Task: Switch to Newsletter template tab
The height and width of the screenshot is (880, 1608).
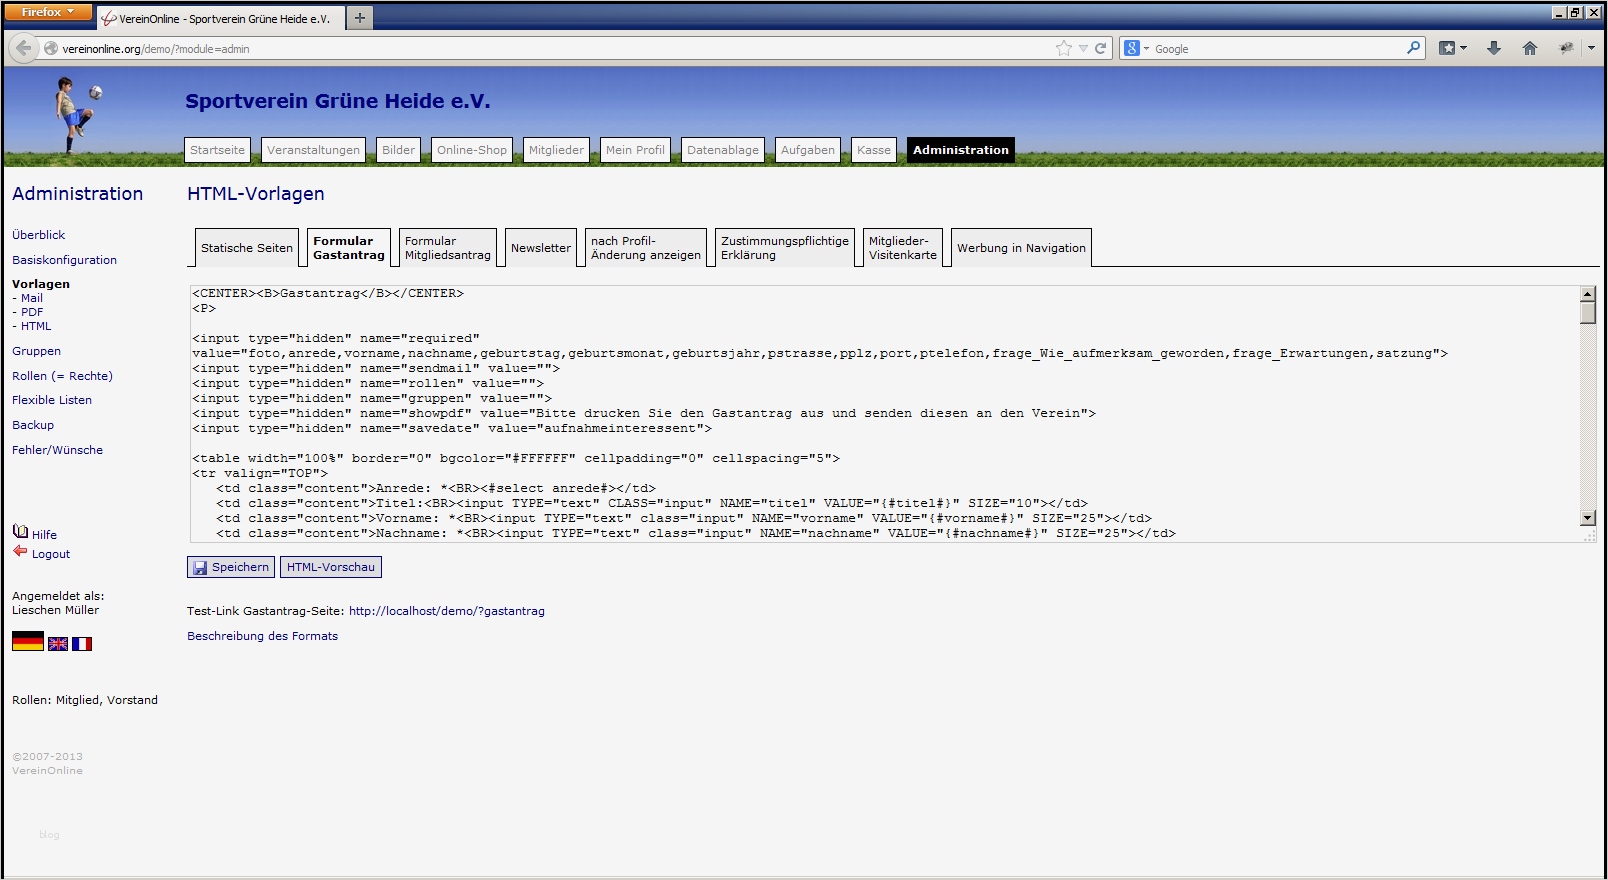Action: (541, 248)
